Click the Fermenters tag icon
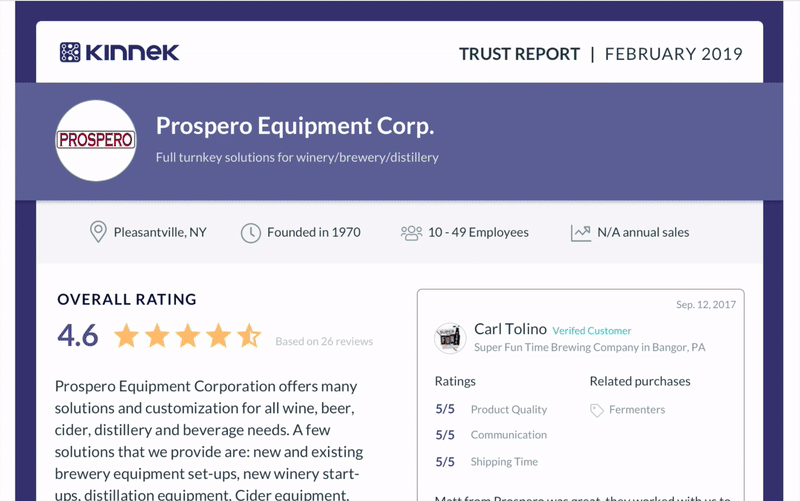This screenshot has height=501, width=800. (596, 410)
